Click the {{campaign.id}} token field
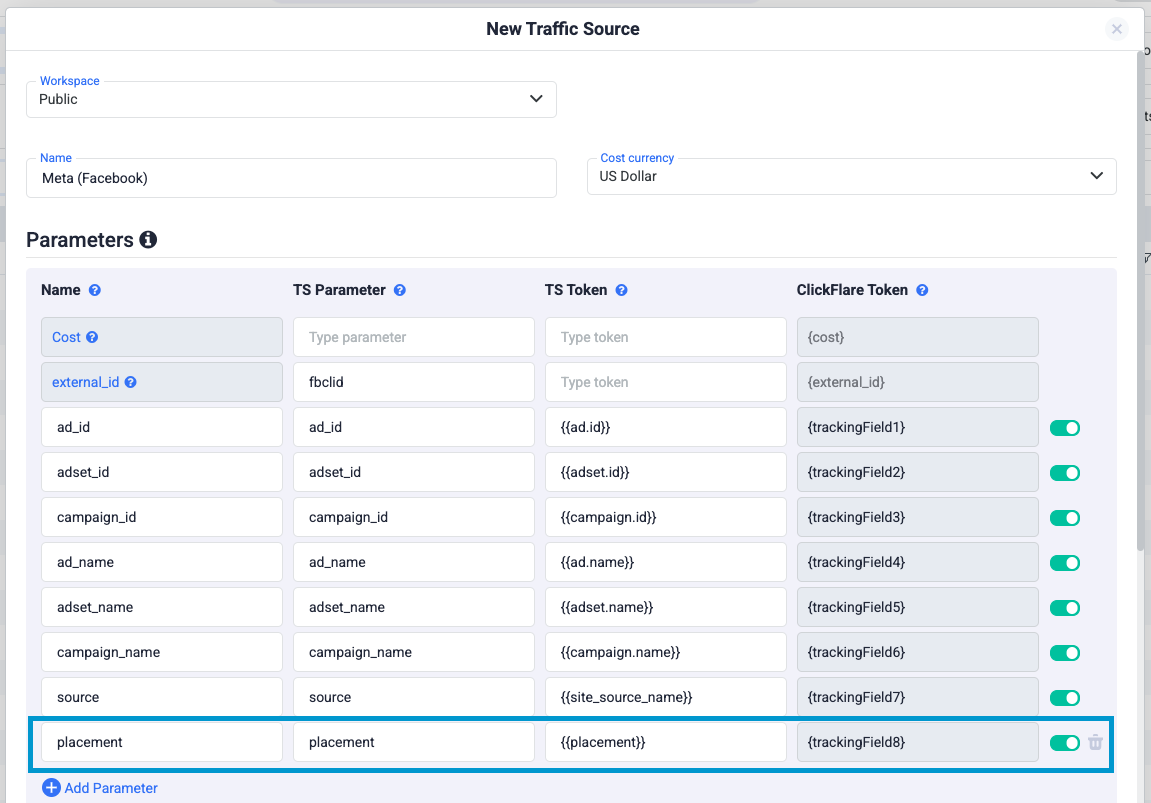The width and height of the screenshot is (1151, 803). click(x=665, y=517)
